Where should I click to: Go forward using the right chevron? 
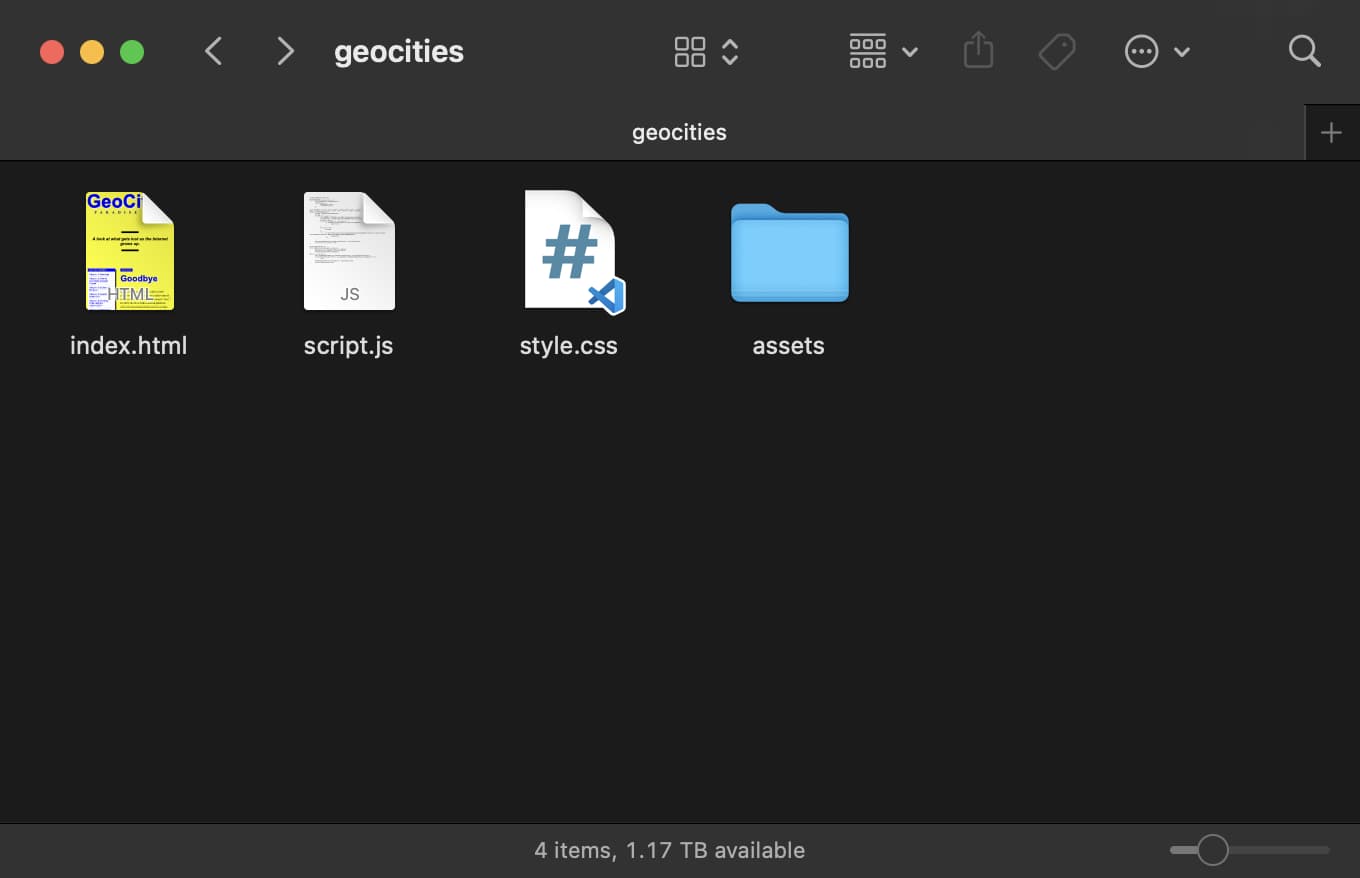[286, 51]
